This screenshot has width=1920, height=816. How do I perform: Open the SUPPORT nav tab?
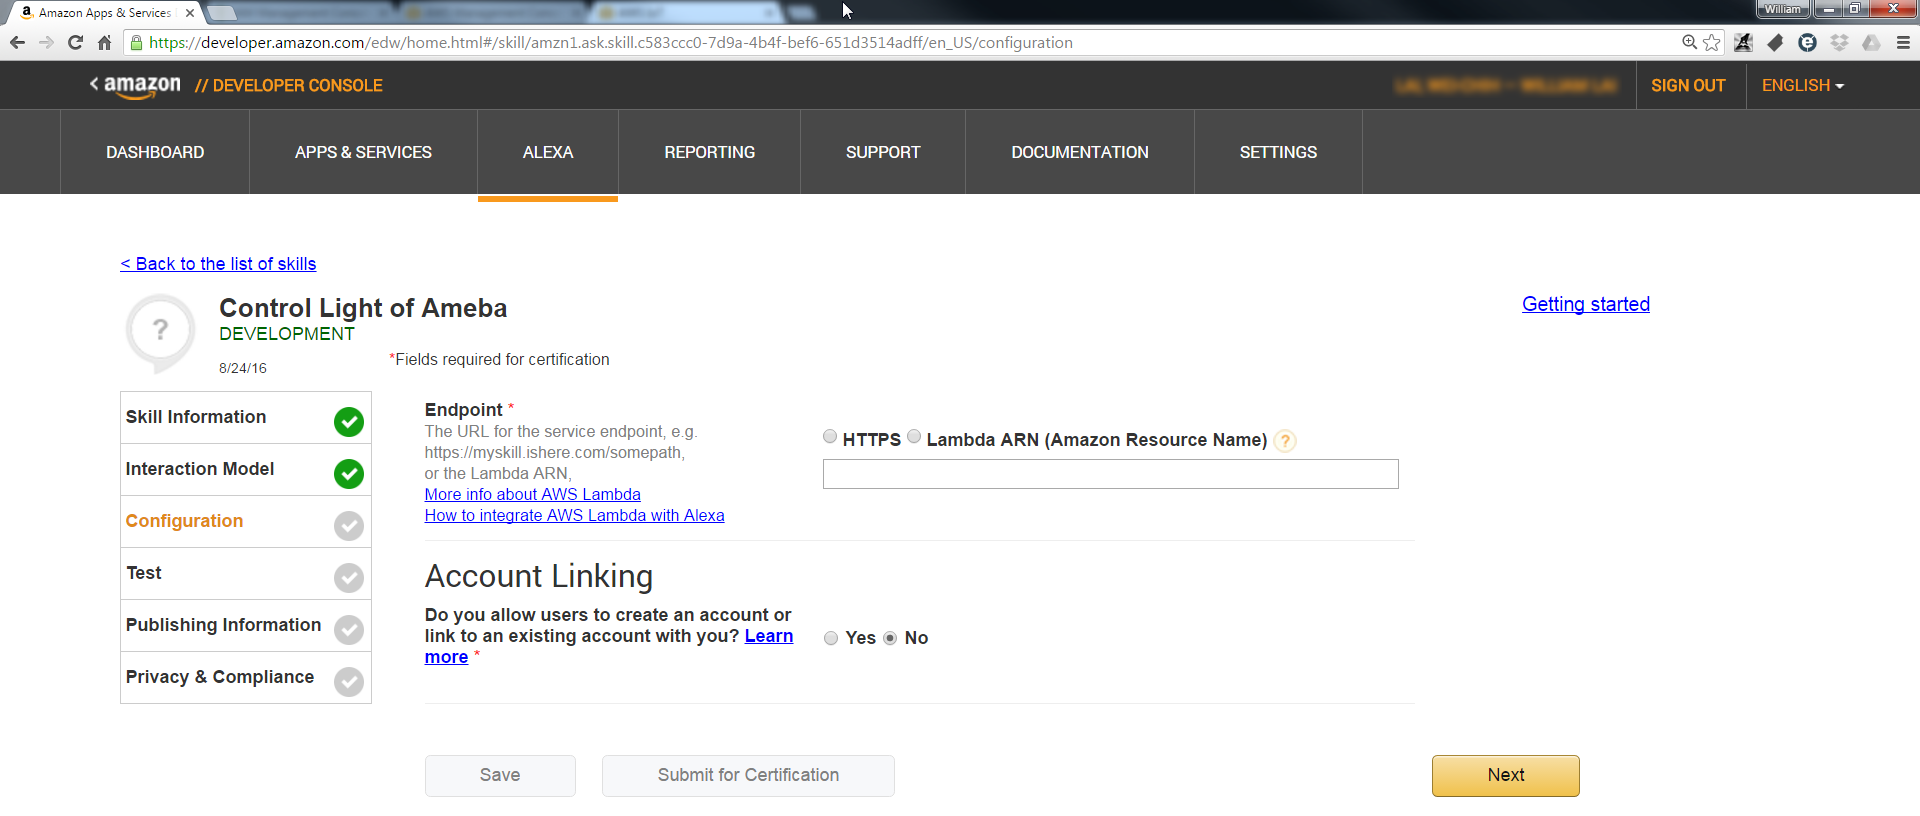click(x=883, y=152)
